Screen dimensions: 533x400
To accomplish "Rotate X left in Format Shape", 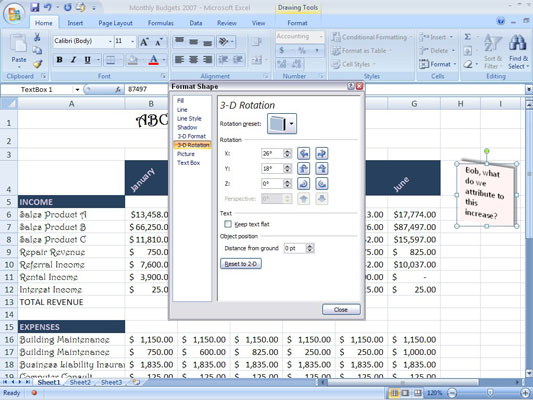I will point(304,153).
